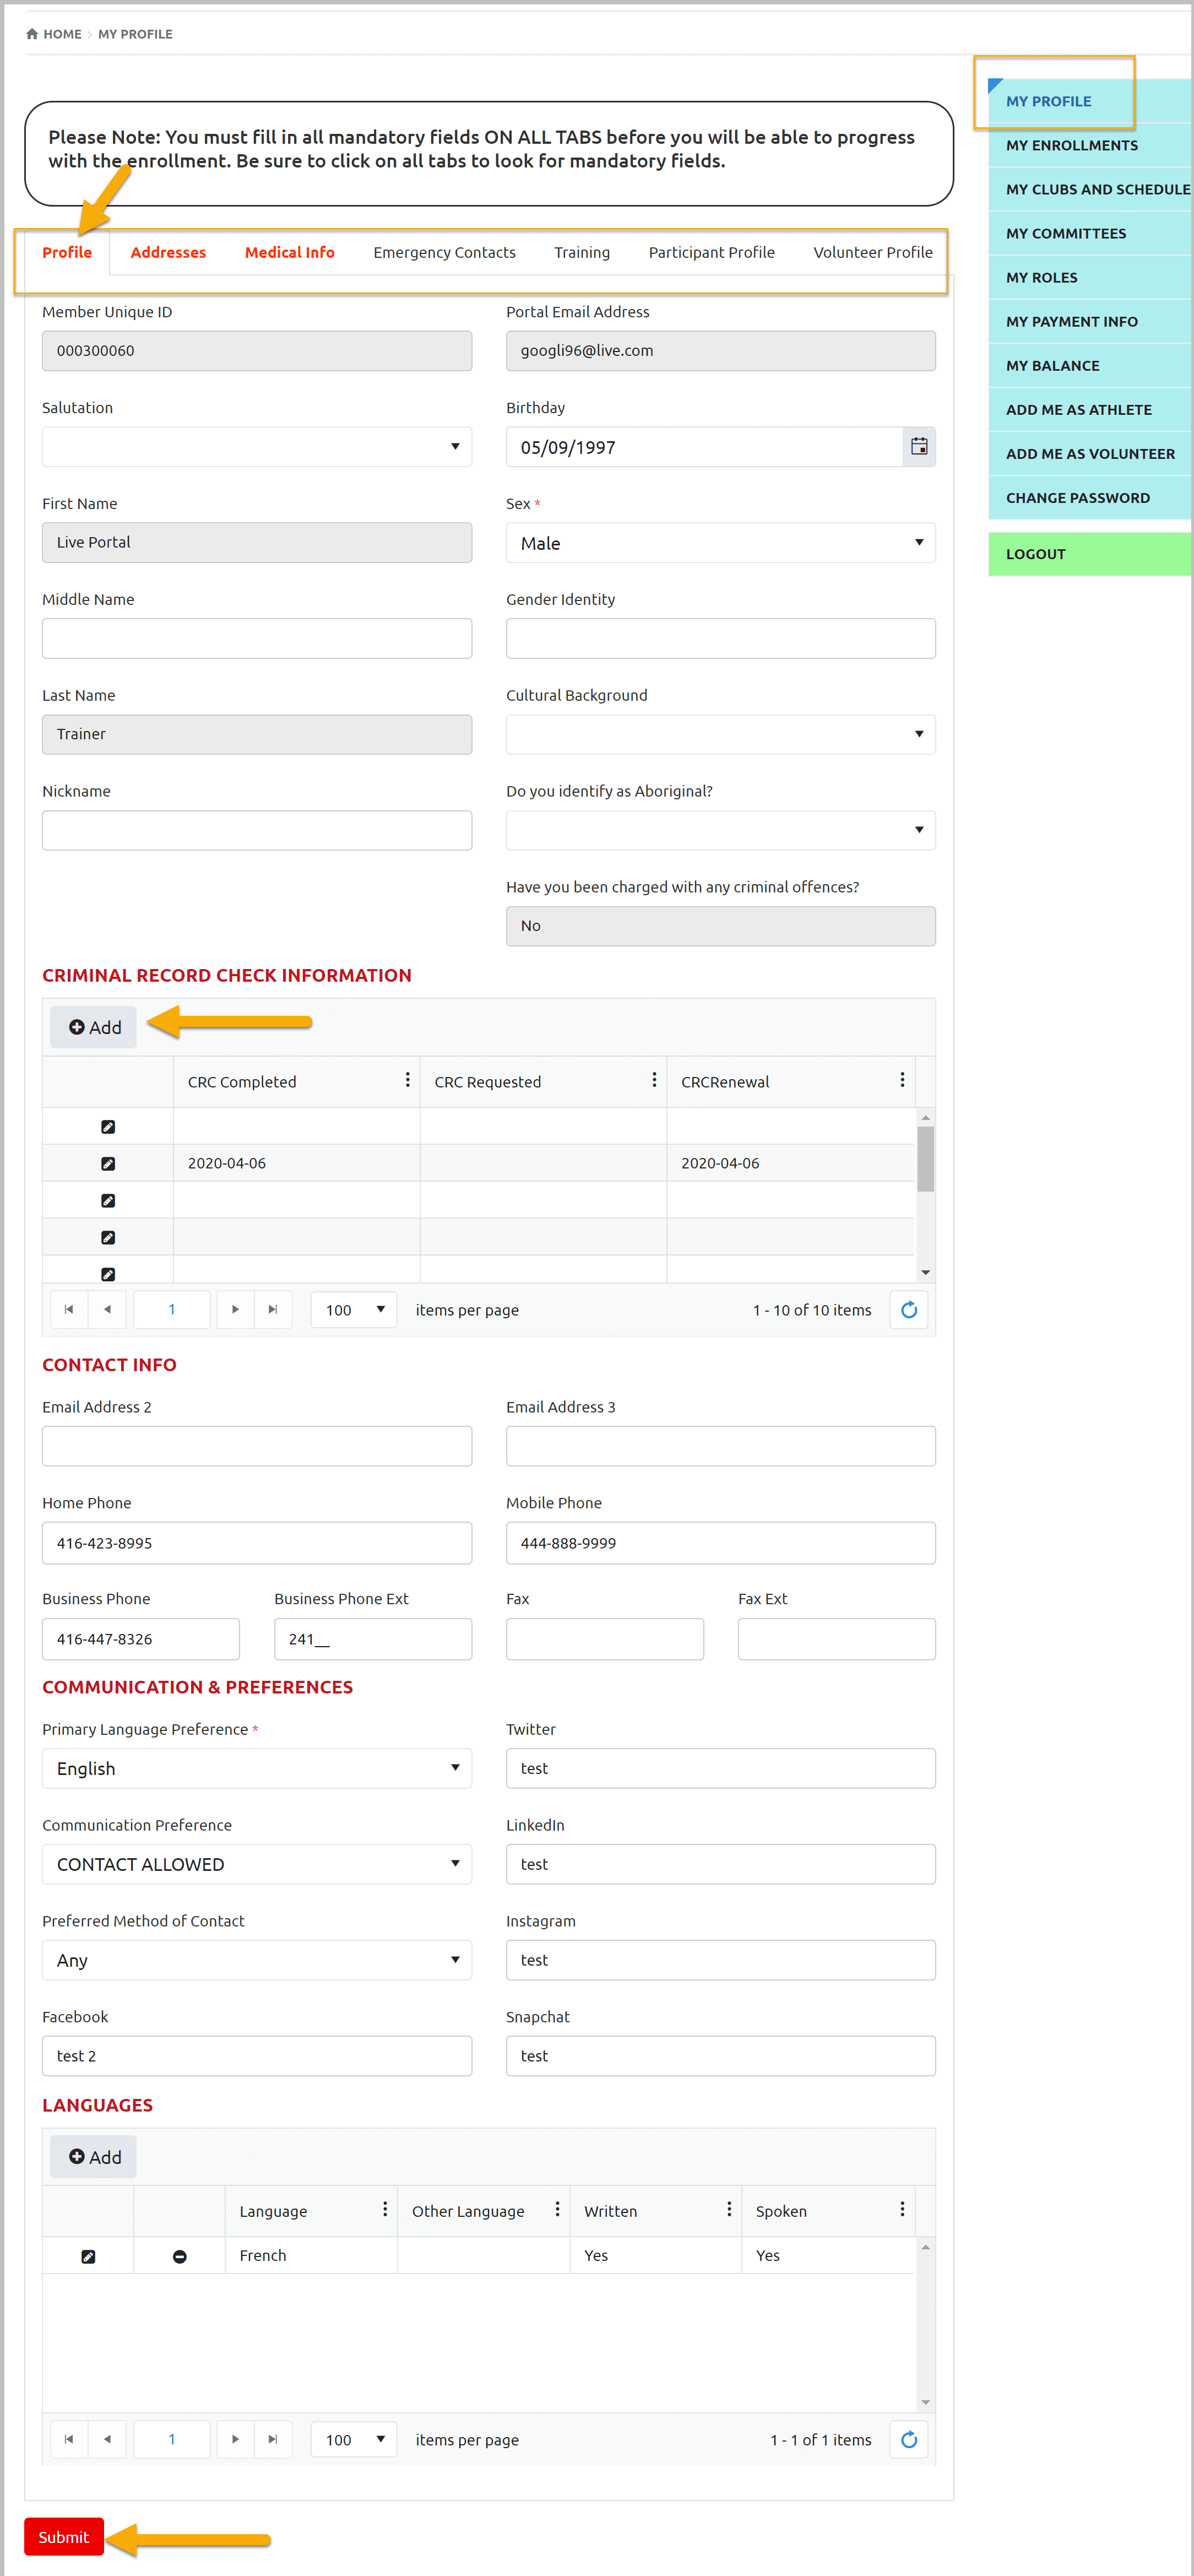
Task: Open the Volunteer Profile tab
Action: (x=872, y=252)
